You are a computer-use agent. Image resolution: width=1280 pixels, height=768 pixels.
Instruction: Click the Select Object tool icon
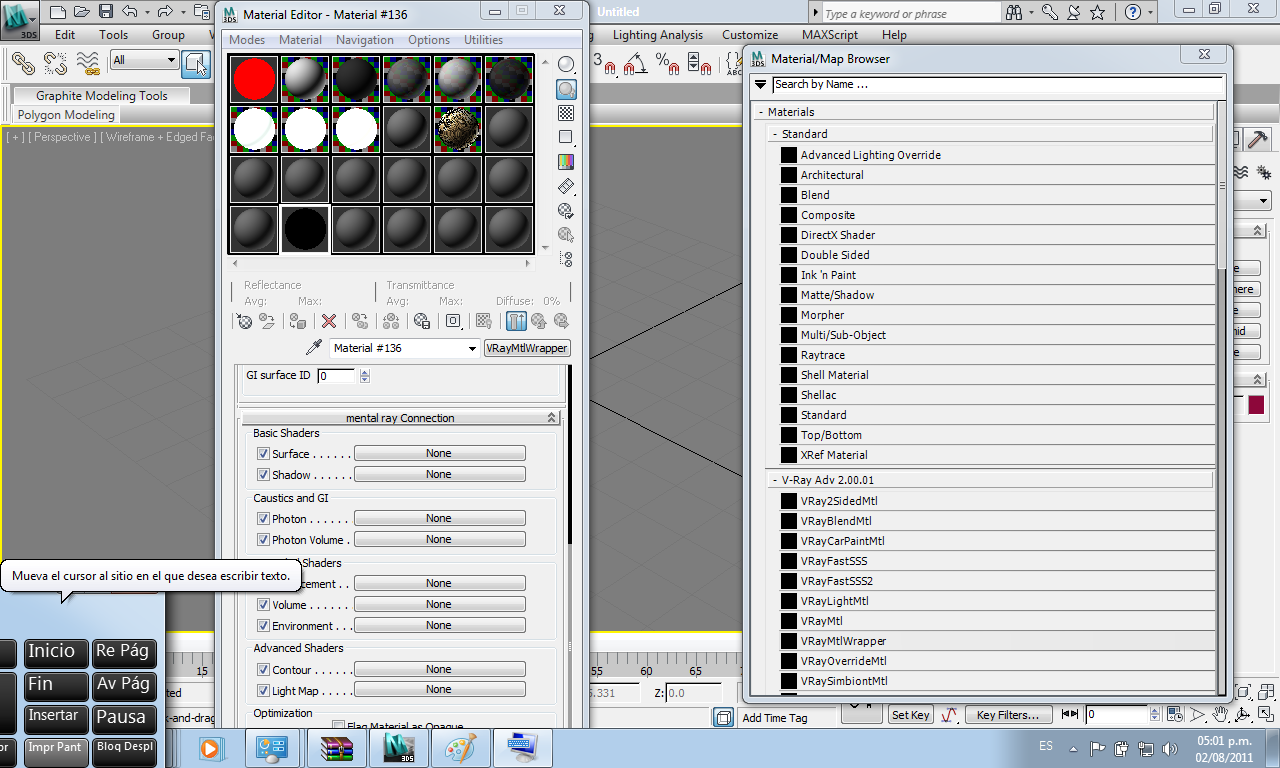(x=197, y=63)
